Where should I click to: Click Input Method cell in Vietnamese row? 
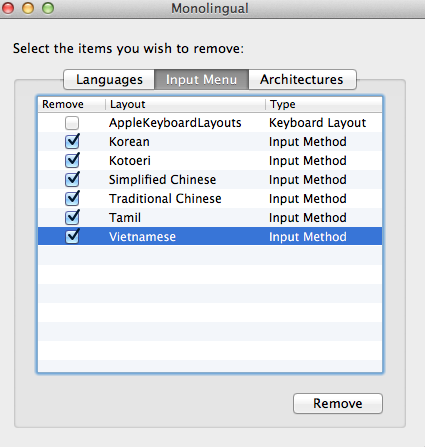308,237
